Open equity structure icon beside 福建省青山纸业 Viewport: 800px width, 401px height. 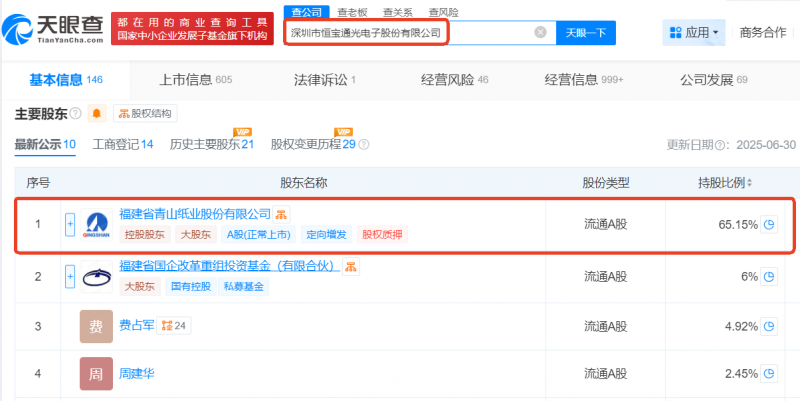(x=281, y=214)
